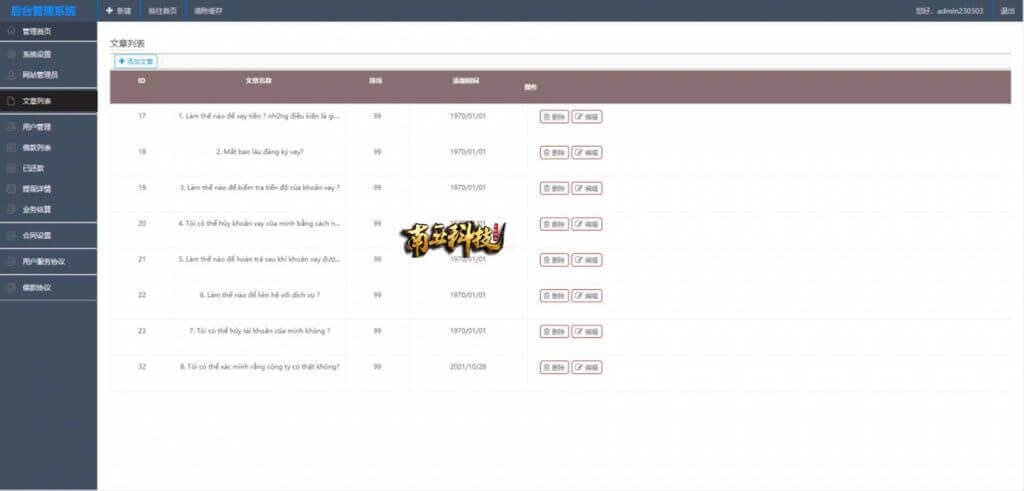Edit article with ID 18

pos(587,152)
